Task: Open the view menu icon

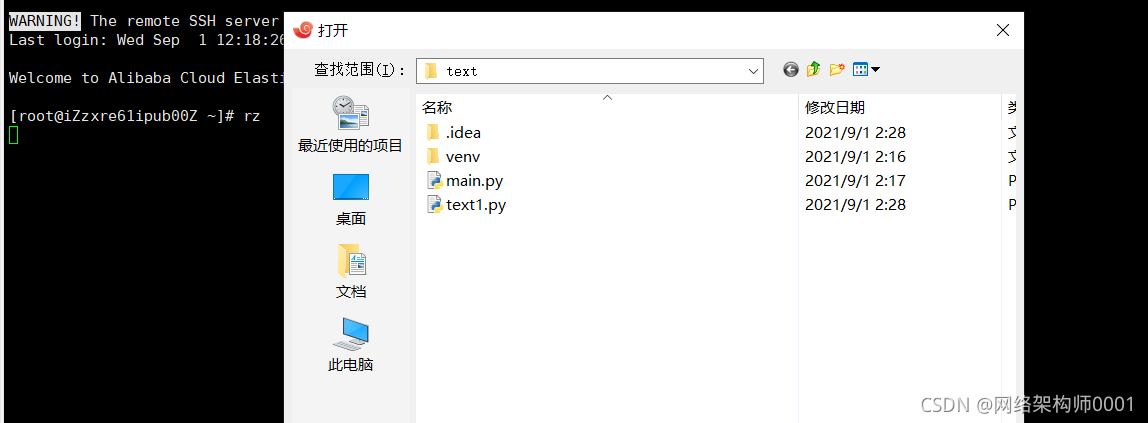Action: click(860, 70)
